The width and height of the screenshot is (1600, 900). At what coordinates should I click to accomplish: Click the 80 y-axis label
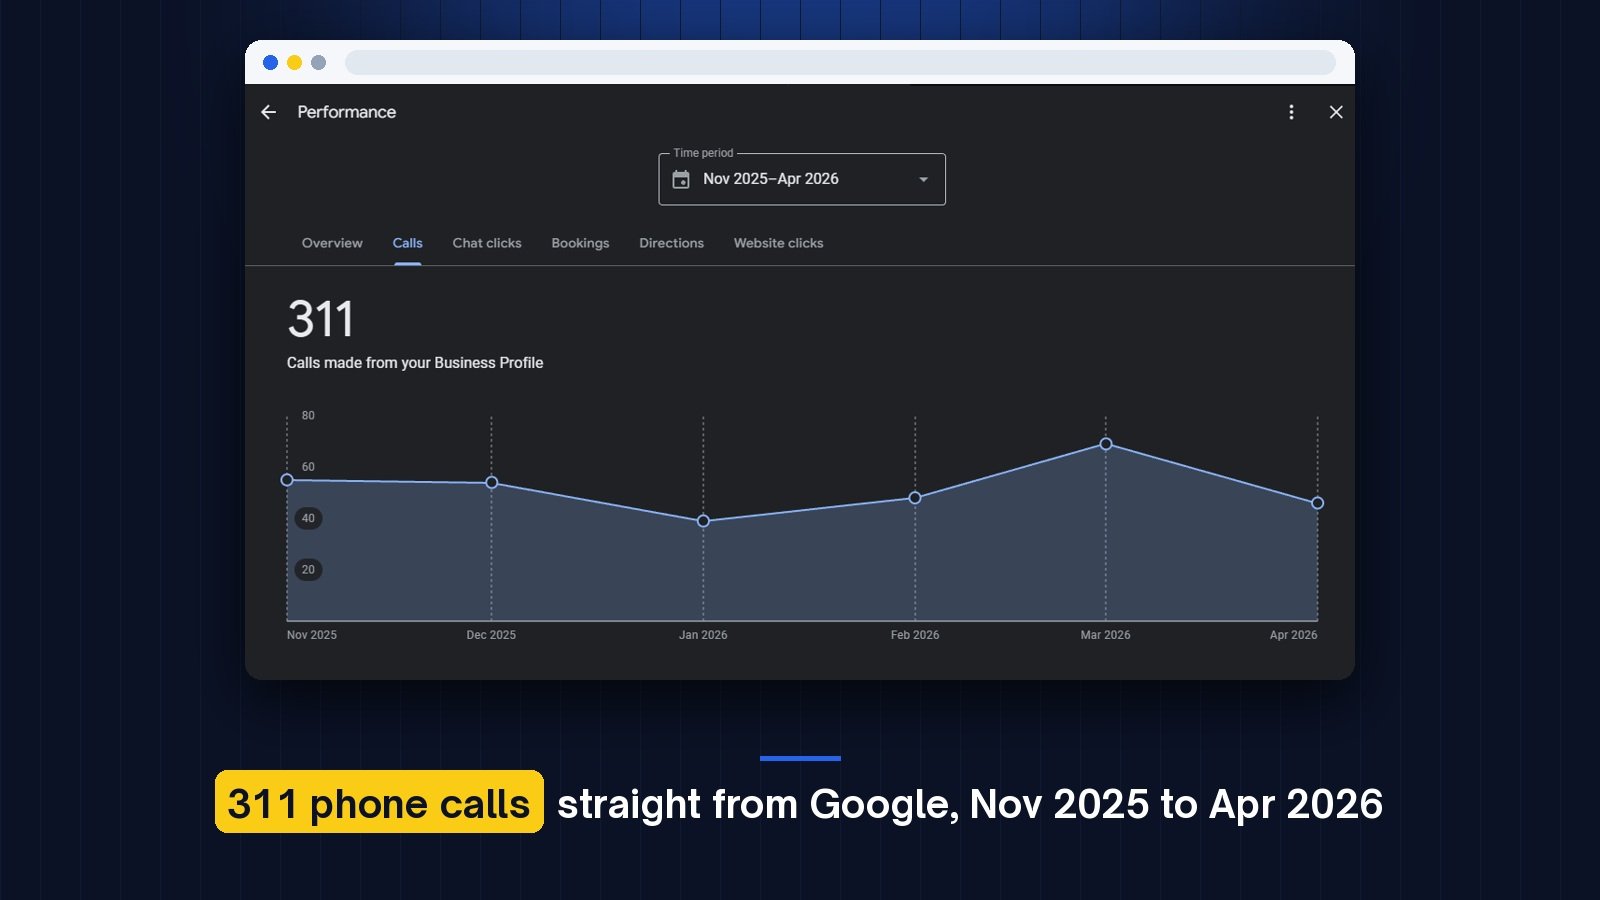(308, 416)
